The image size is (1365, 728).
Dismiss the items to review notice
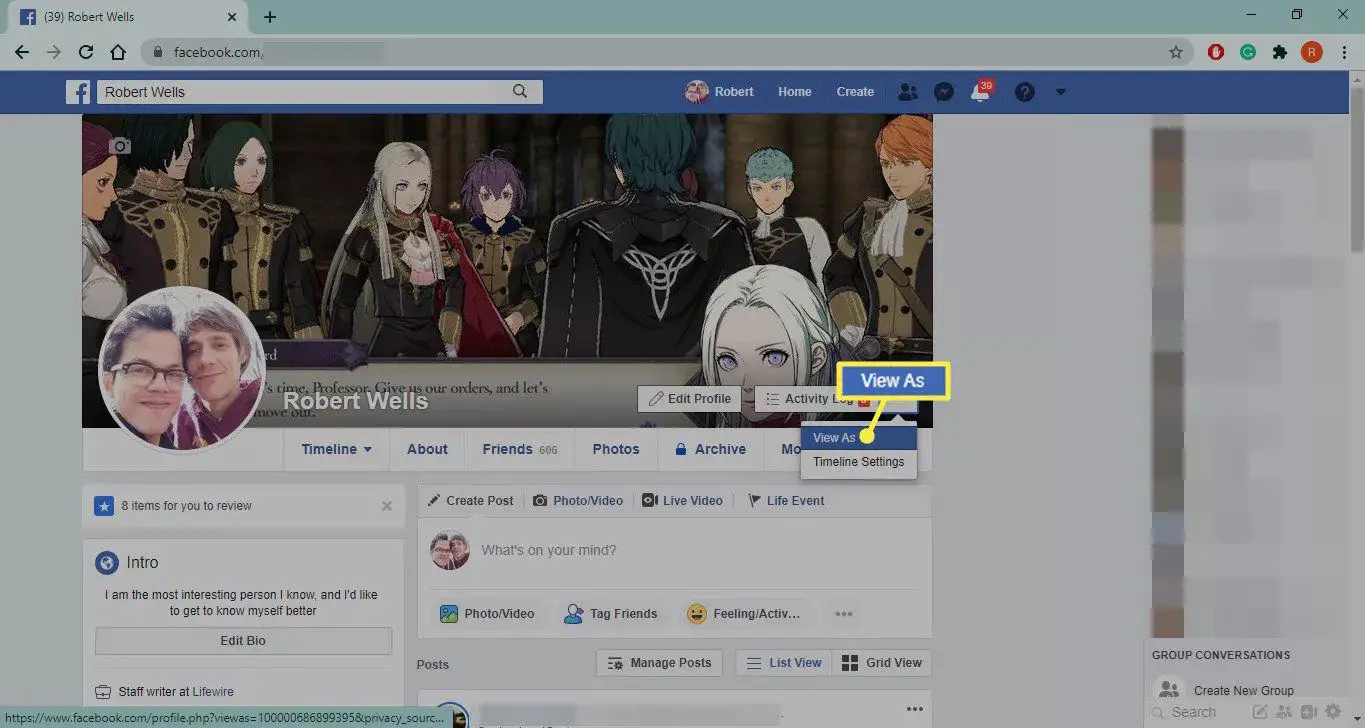(387, 506)
